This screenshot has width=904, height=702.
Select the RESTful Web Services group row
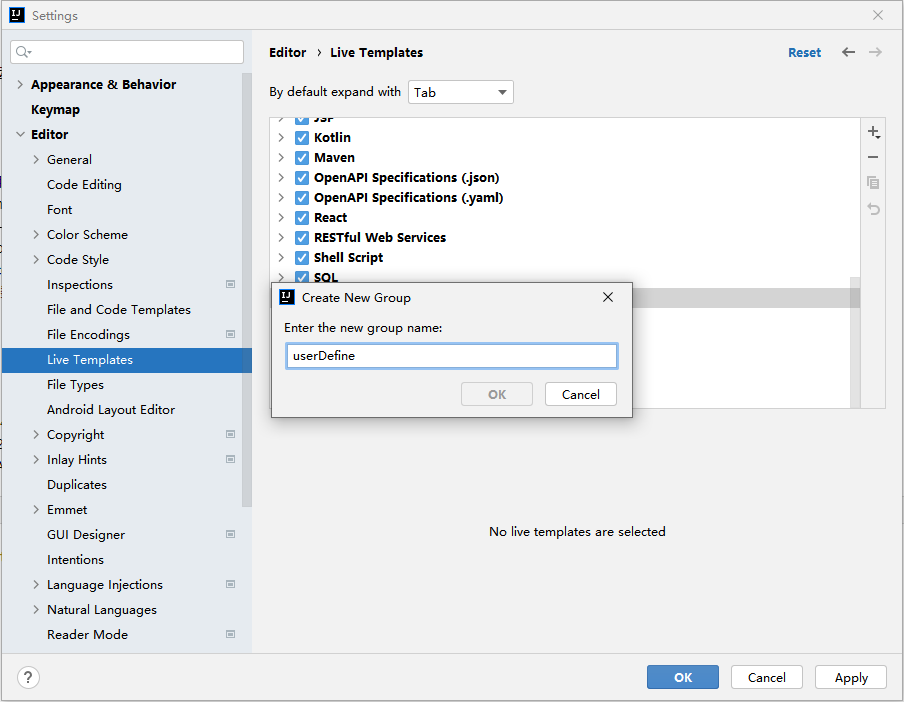click(565, 237)
